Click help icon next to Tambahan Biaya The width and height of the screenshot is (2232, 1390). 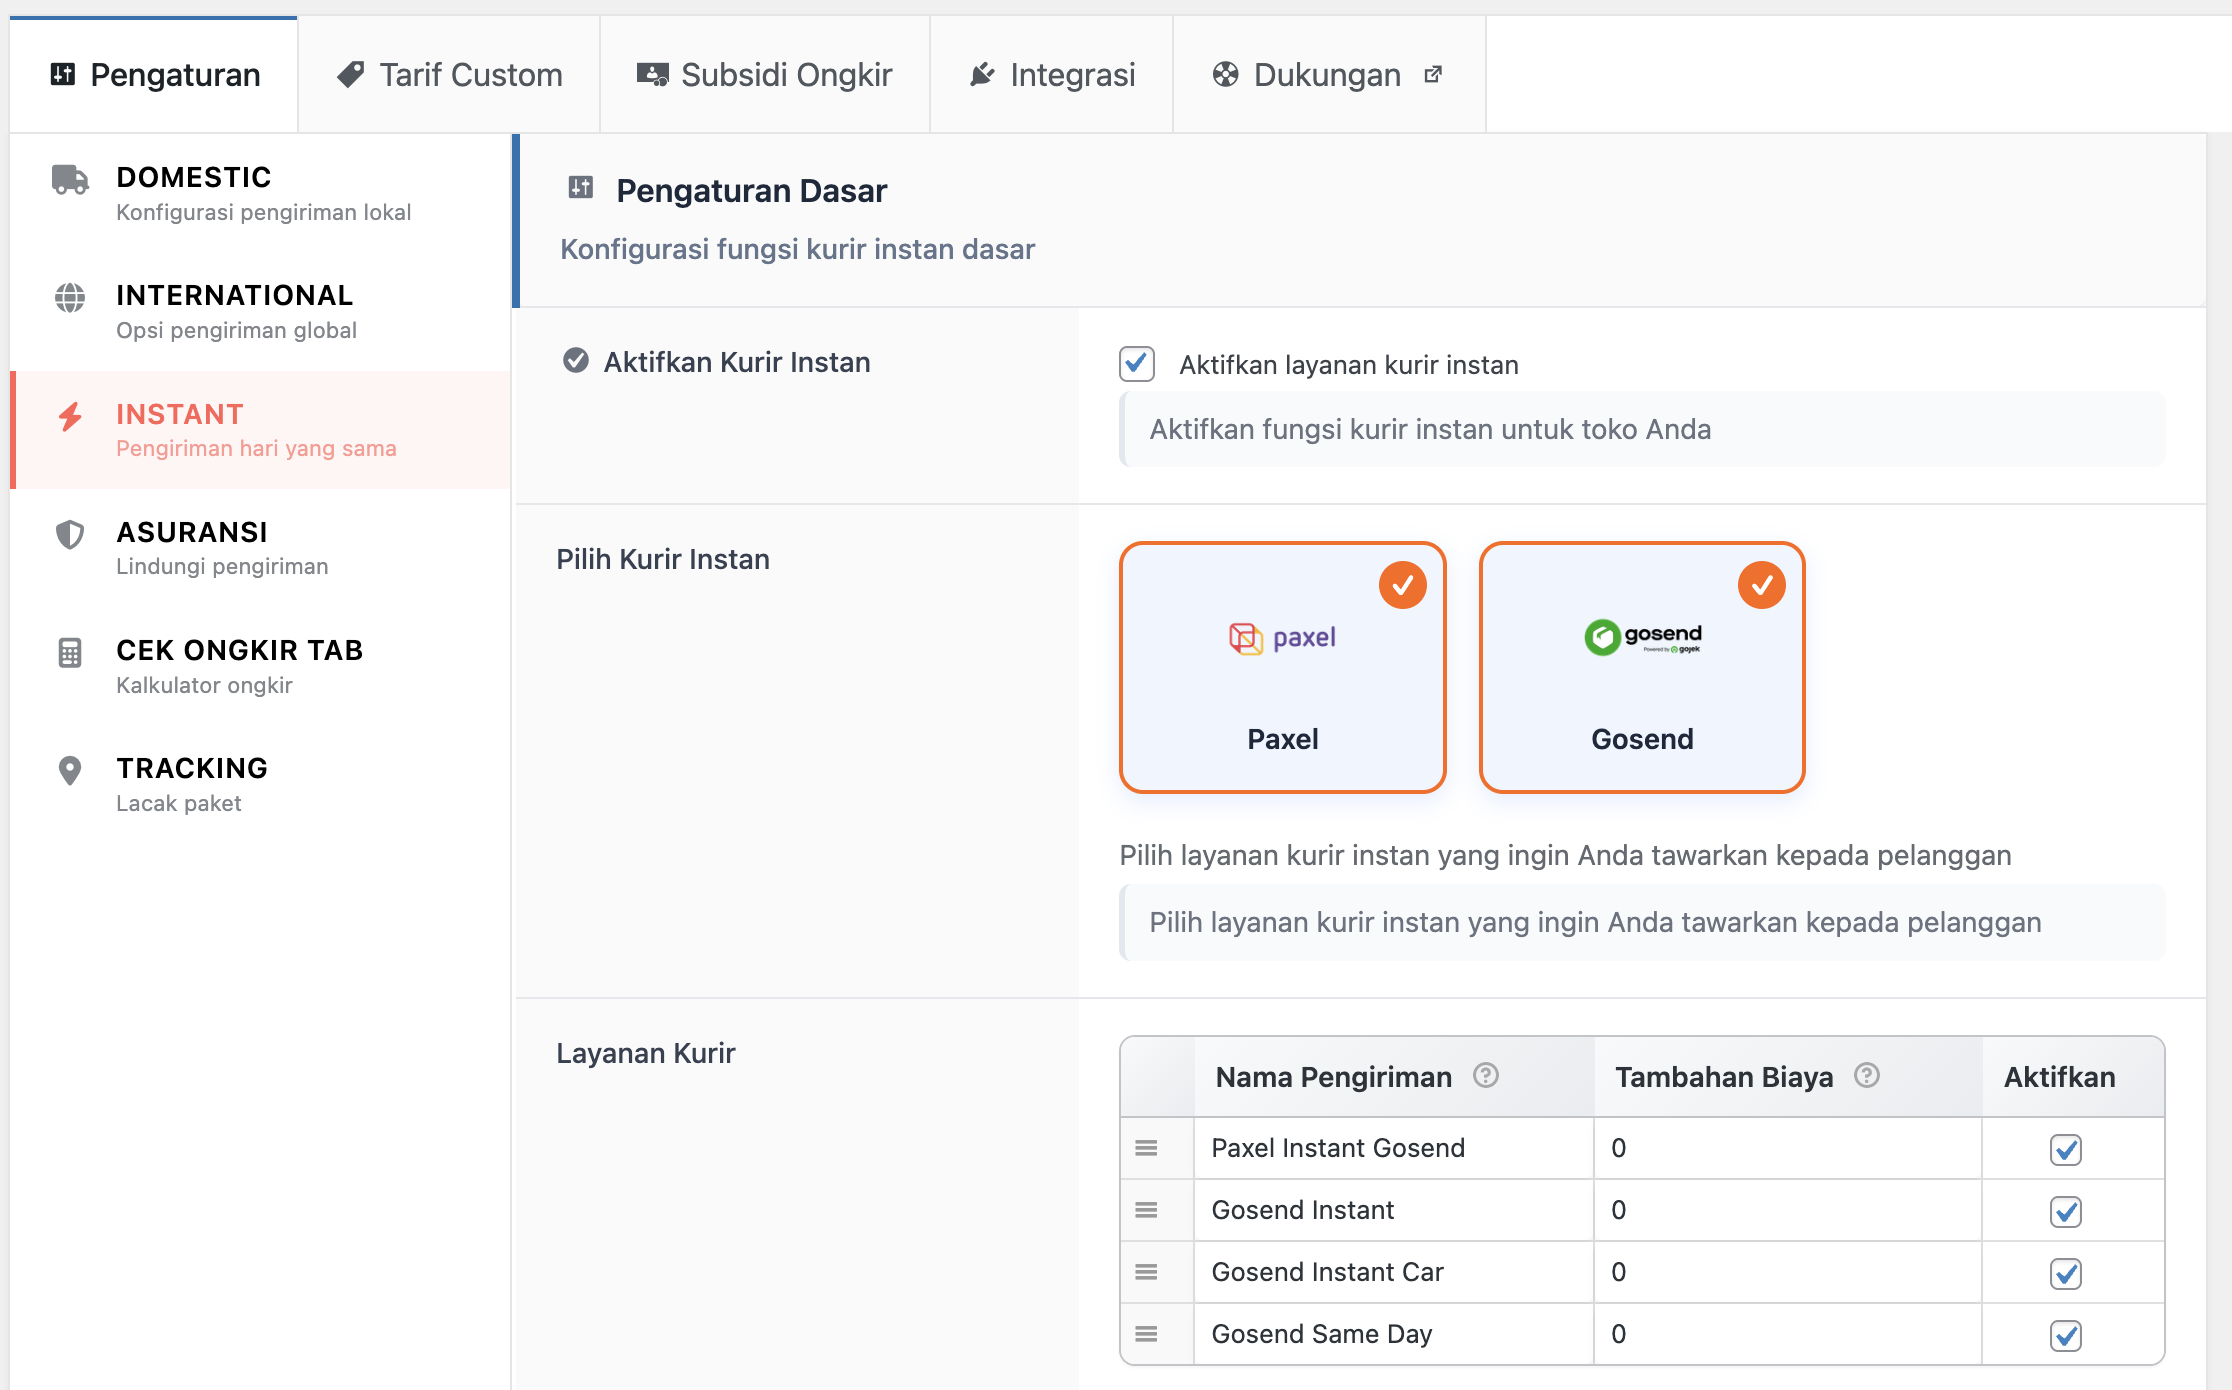pos(1866,1075)
